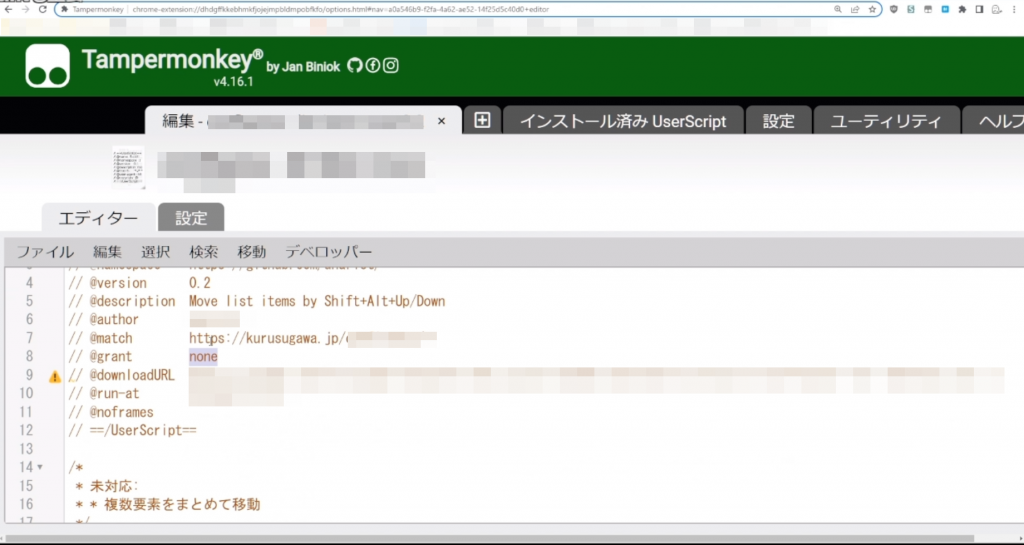Viewport: 1024px width, 545px height.
Task: Click the version value 0.2
Action: 200,283
